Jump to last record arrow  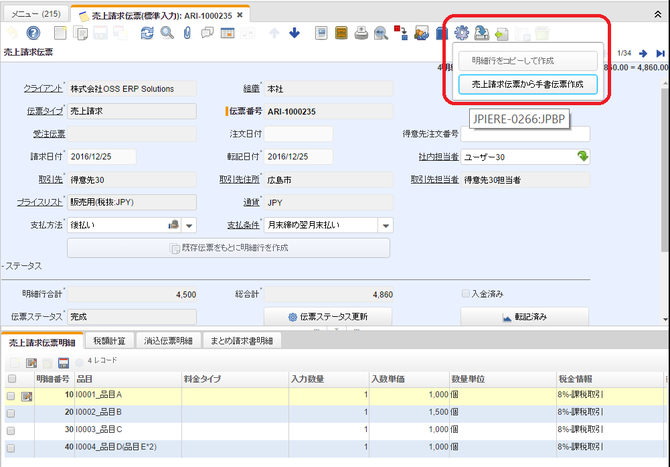pyautogui.click(x=661, y=53)
